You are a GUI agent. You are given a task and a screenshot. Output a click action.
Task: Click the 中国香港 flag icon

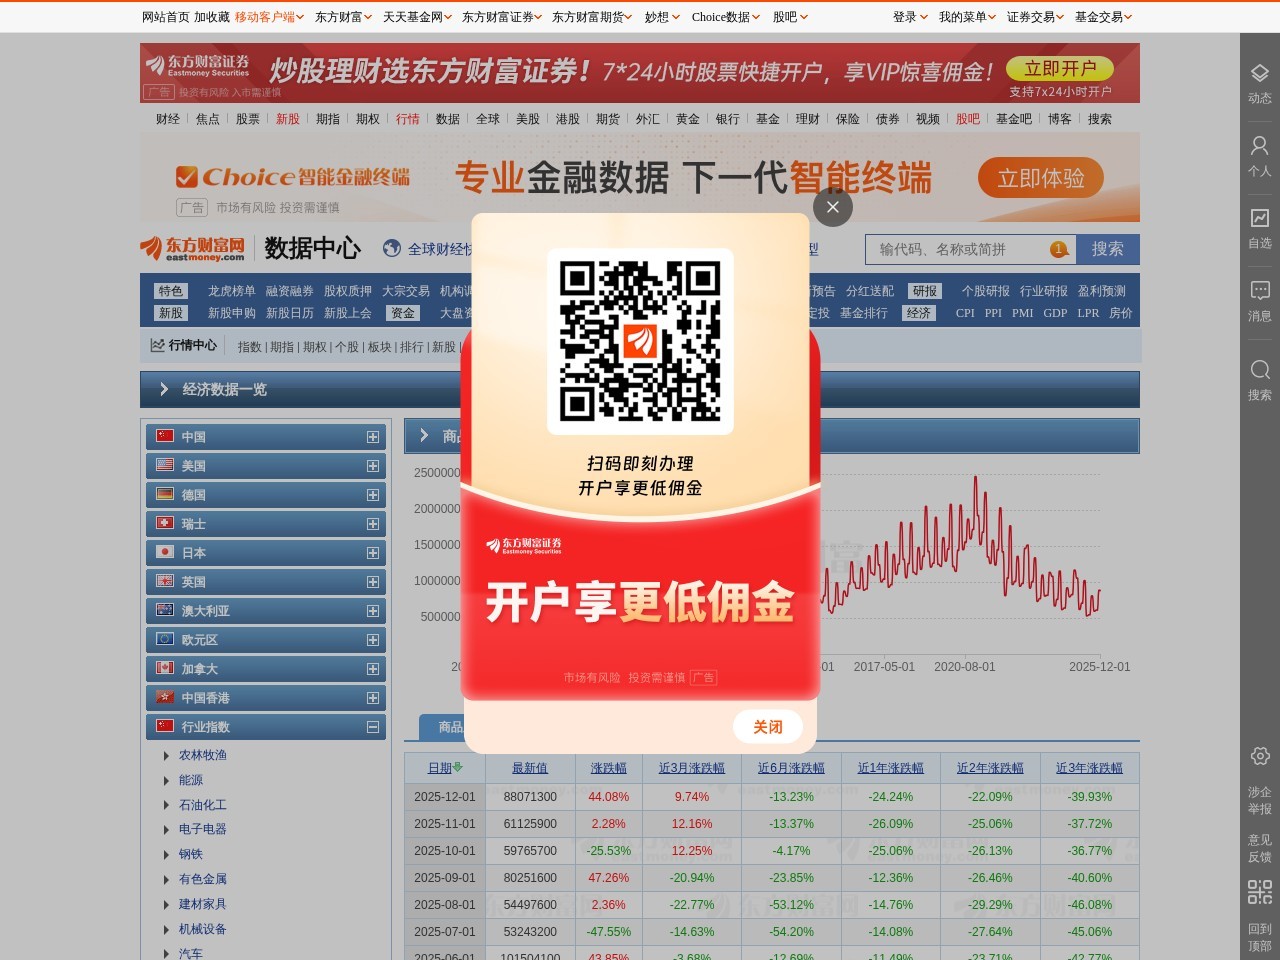(165, 697)
